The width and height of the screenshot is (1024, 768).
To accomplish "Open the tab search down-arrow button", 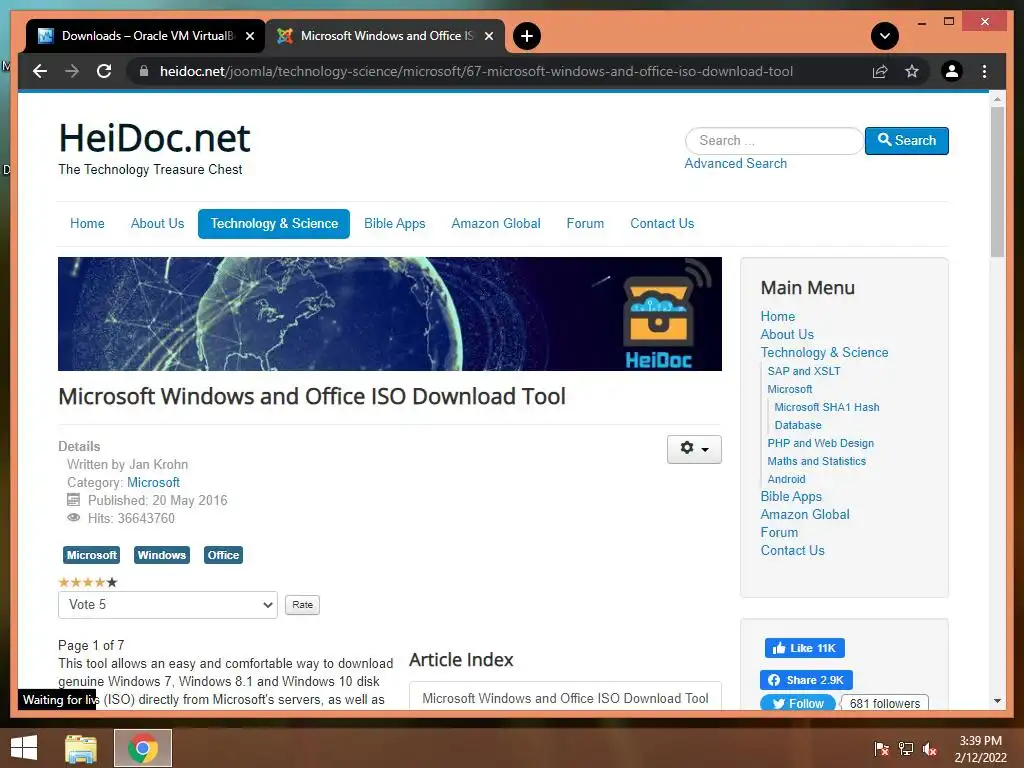I will [x=884, y=36].
